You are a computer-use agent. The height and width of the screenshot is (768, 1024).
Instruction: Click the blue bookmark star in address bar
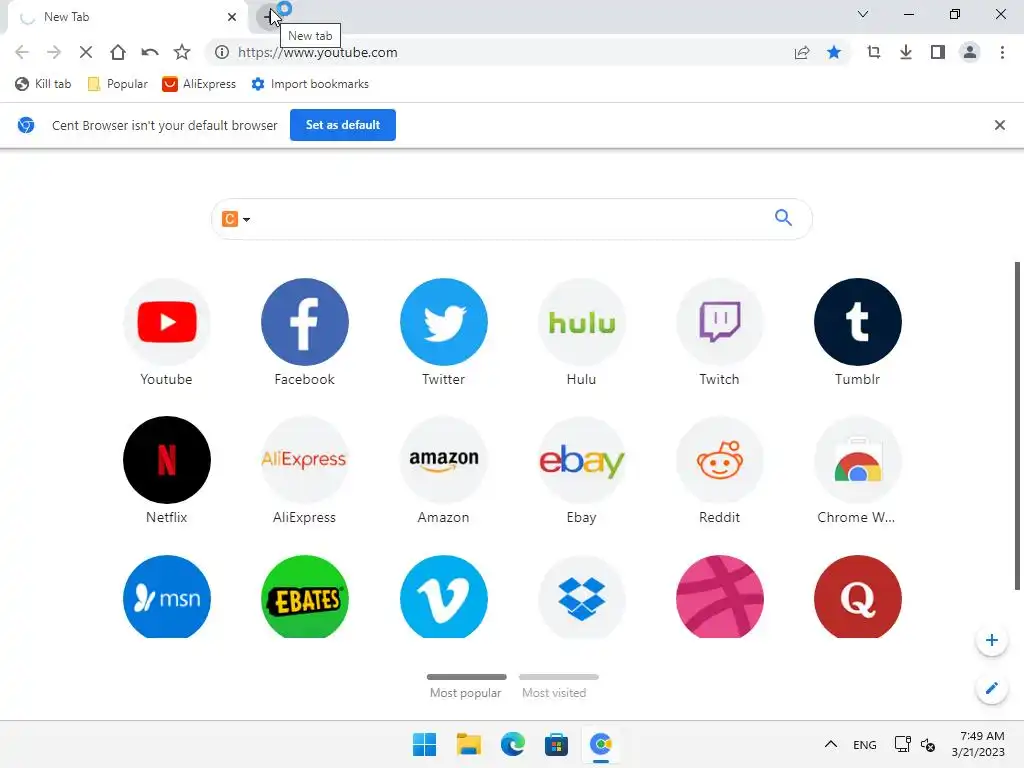point(834,52)
